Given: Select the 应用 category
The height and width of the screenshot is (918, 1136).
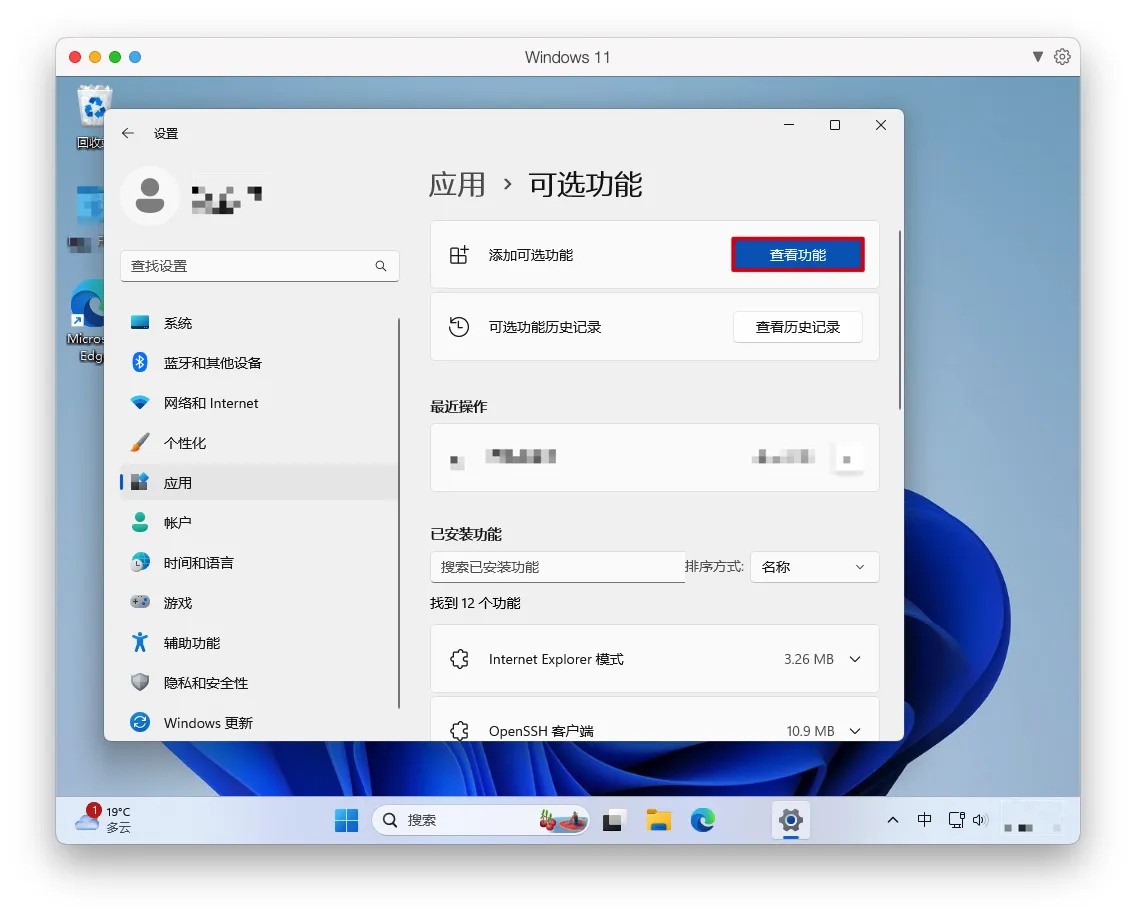Looking at the screenshot, I should point(259,483).
